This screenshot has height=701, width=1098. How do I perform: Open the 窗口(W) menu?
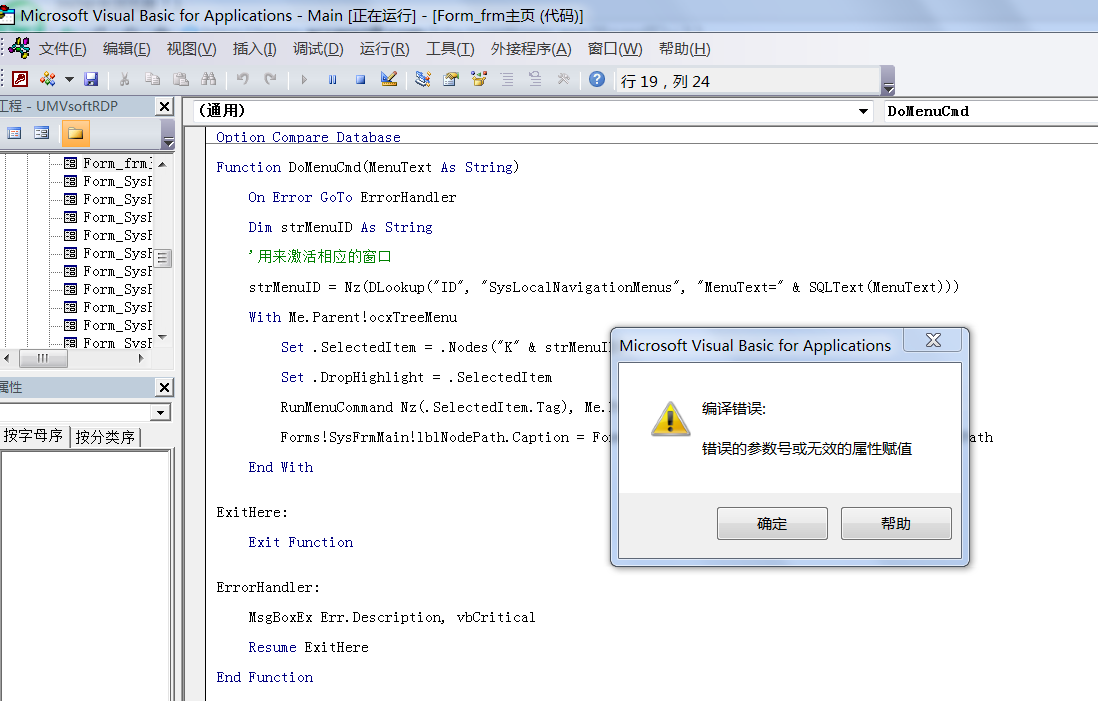tap(615, 48)
